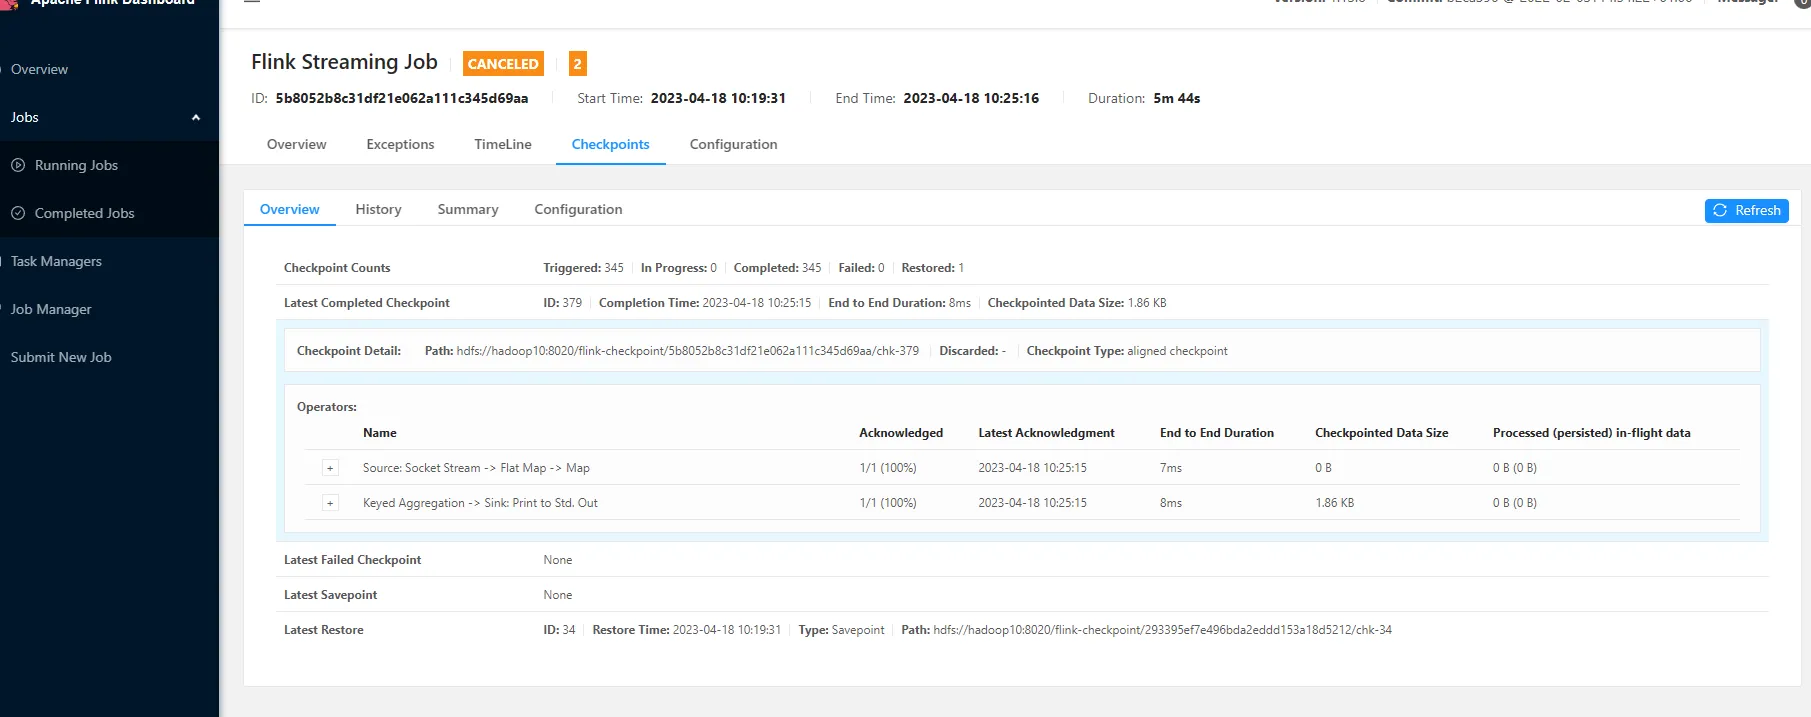Image resolution: width=1811 pixels, height=717 pixels.
Task: Click the Start Time value 10:19:31
Action: pos(718,98)
